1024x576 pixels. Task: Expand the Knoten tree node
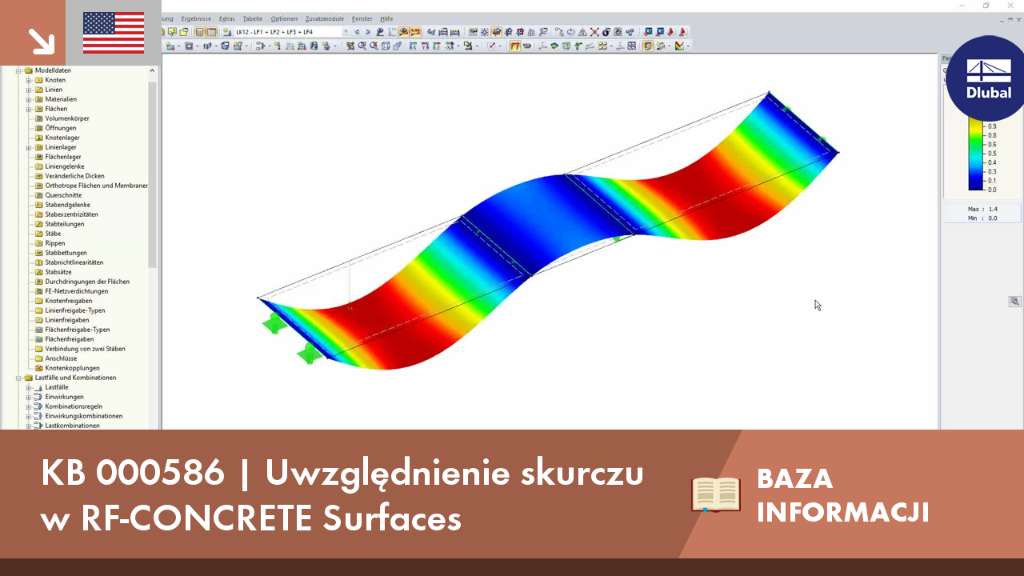tap(29, 80)
